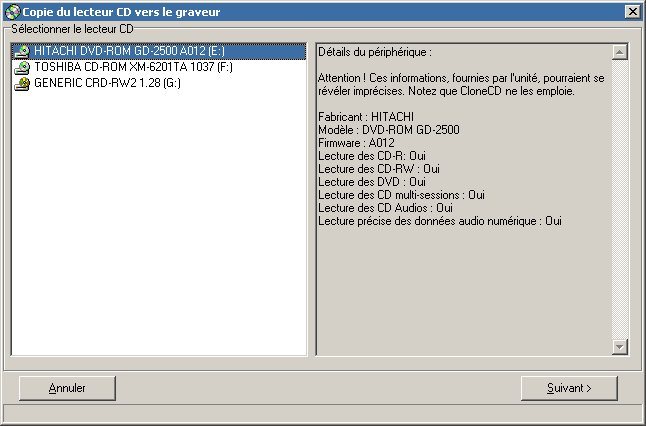This screenshot has height=426, width=646.
Task: Click the GENERIC CRD-RW2 burner icon
Action: 22,84
